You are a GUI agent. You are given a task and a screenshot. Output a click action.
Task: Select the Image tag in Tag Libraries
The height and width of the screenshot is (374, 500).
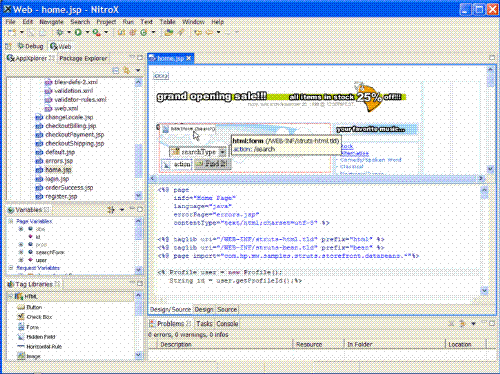tap(29, 356)
